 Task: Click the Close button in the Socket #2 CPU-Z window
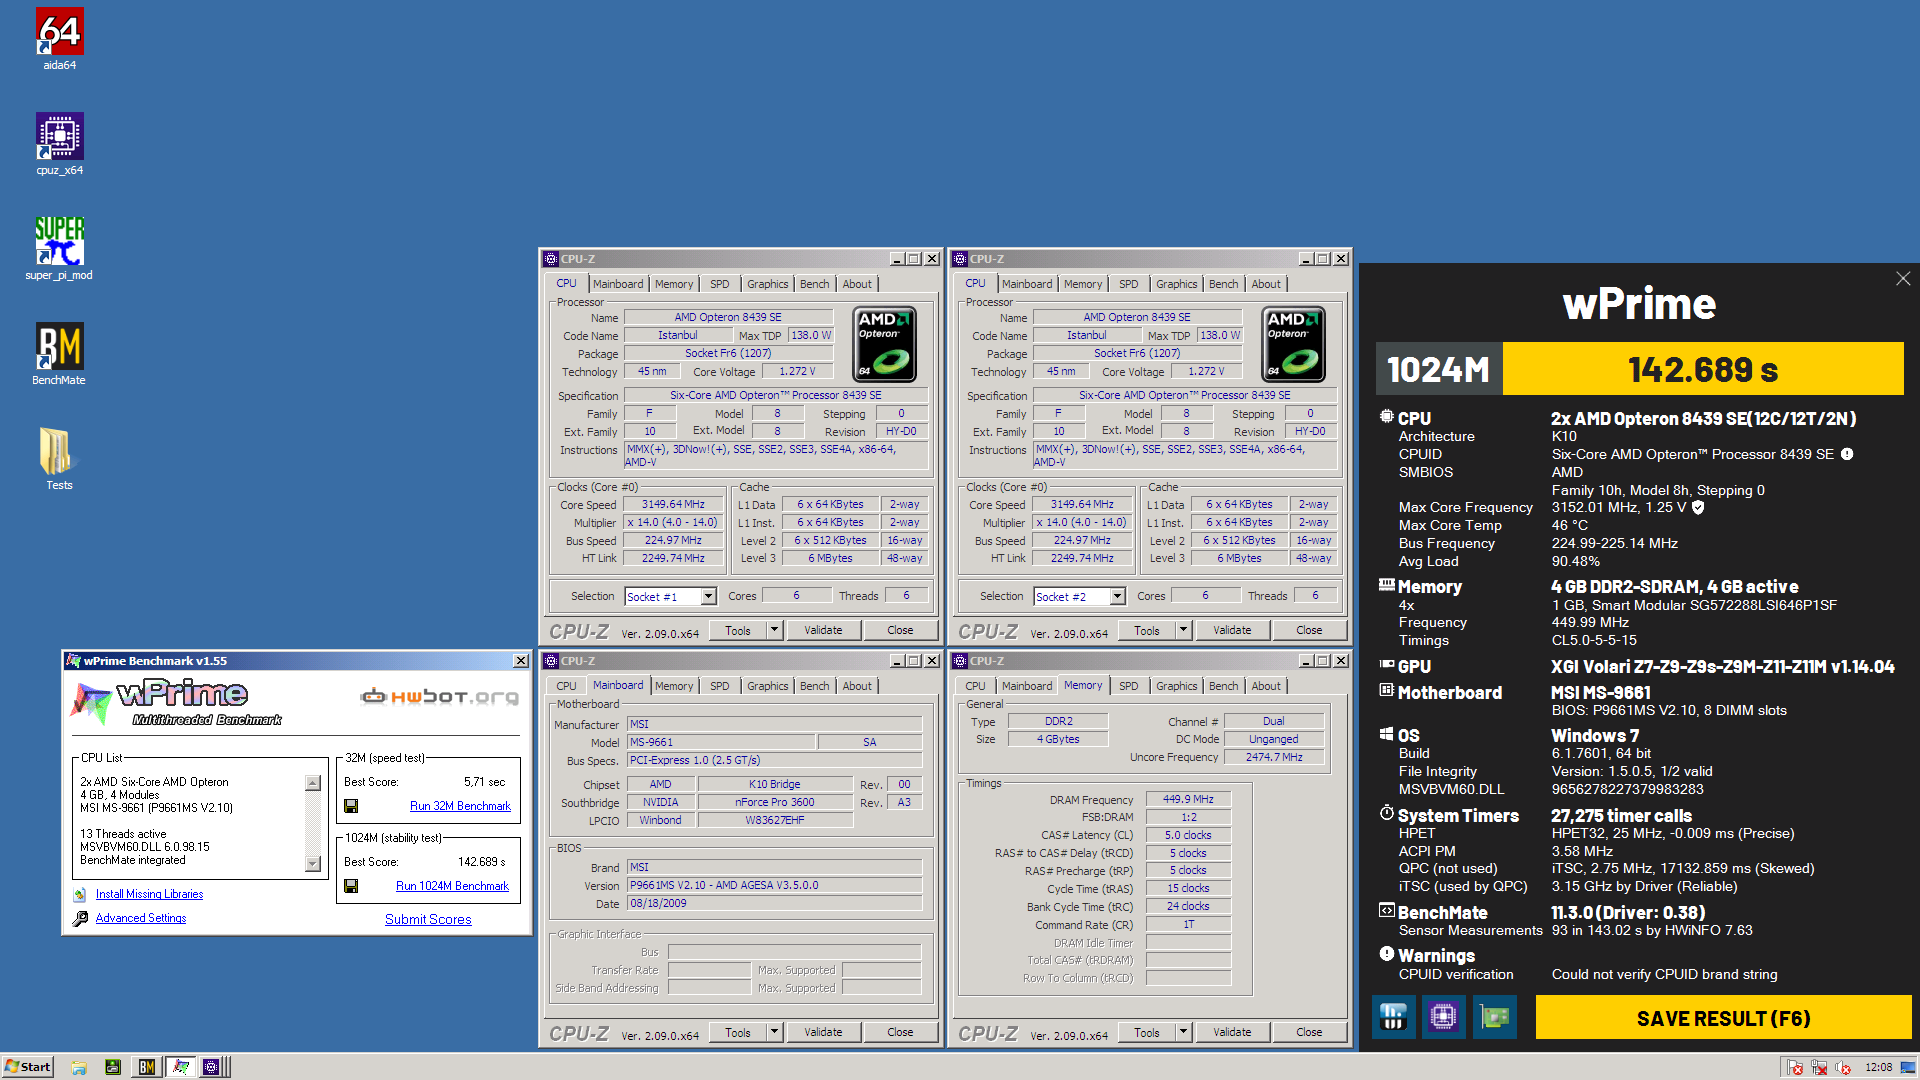1309,630
